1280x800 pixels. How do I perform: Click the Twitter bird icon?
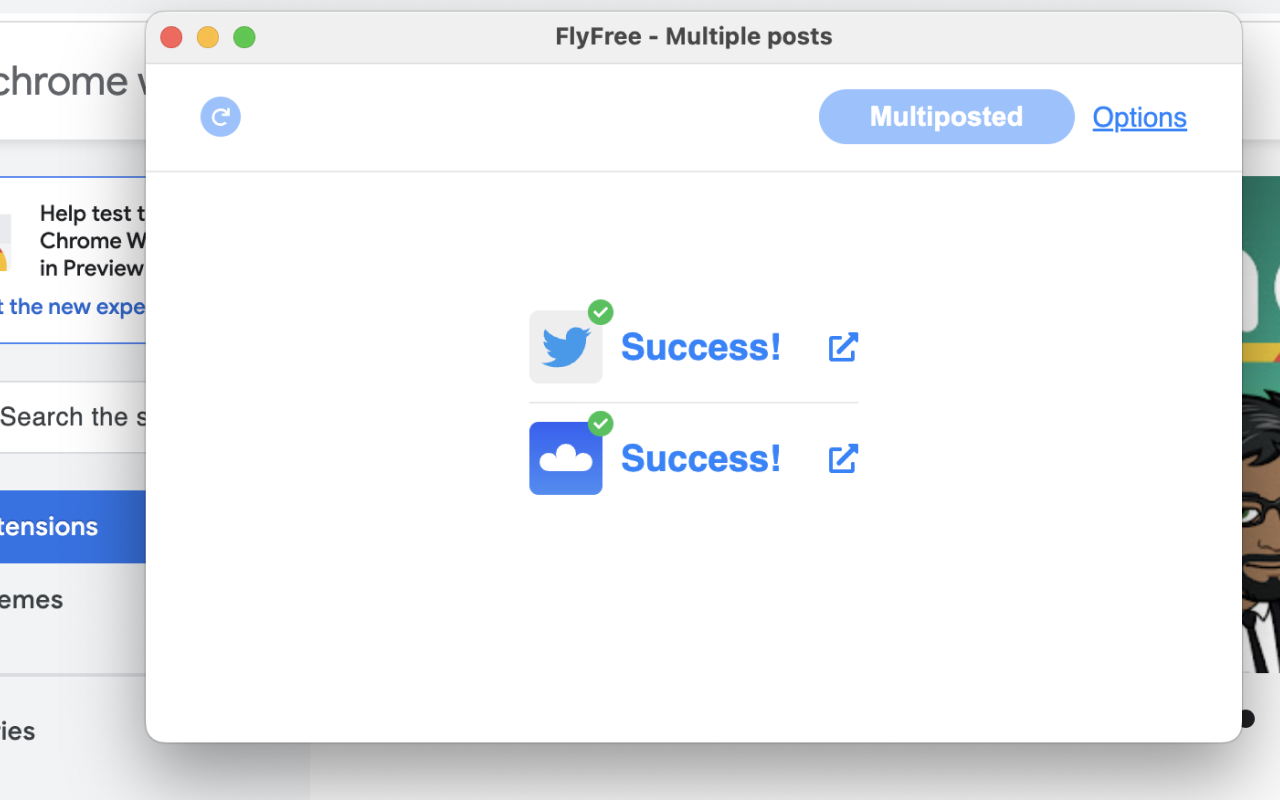(x=565, y=347)
